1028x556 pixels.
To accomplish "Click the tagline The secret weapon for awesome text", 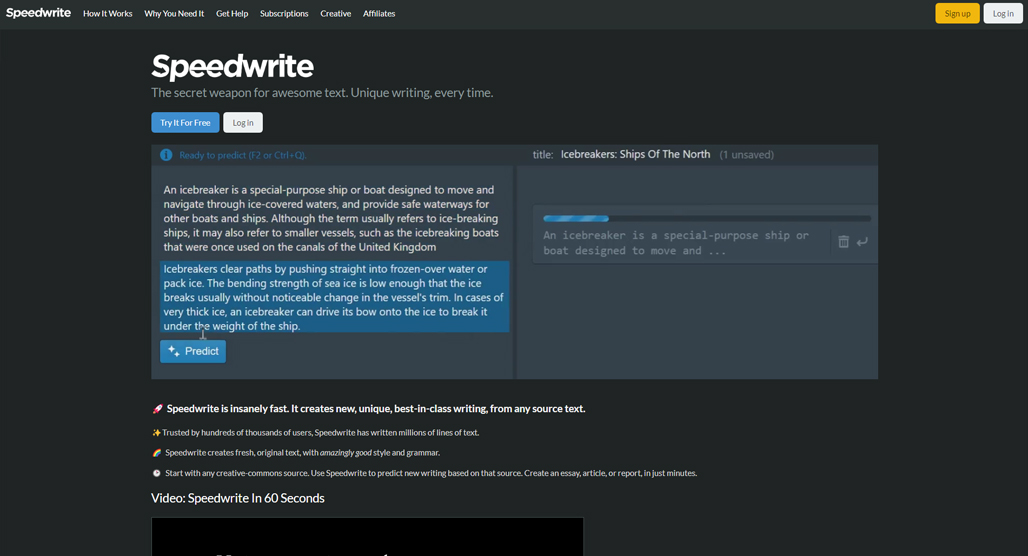I will click(322, 93).
